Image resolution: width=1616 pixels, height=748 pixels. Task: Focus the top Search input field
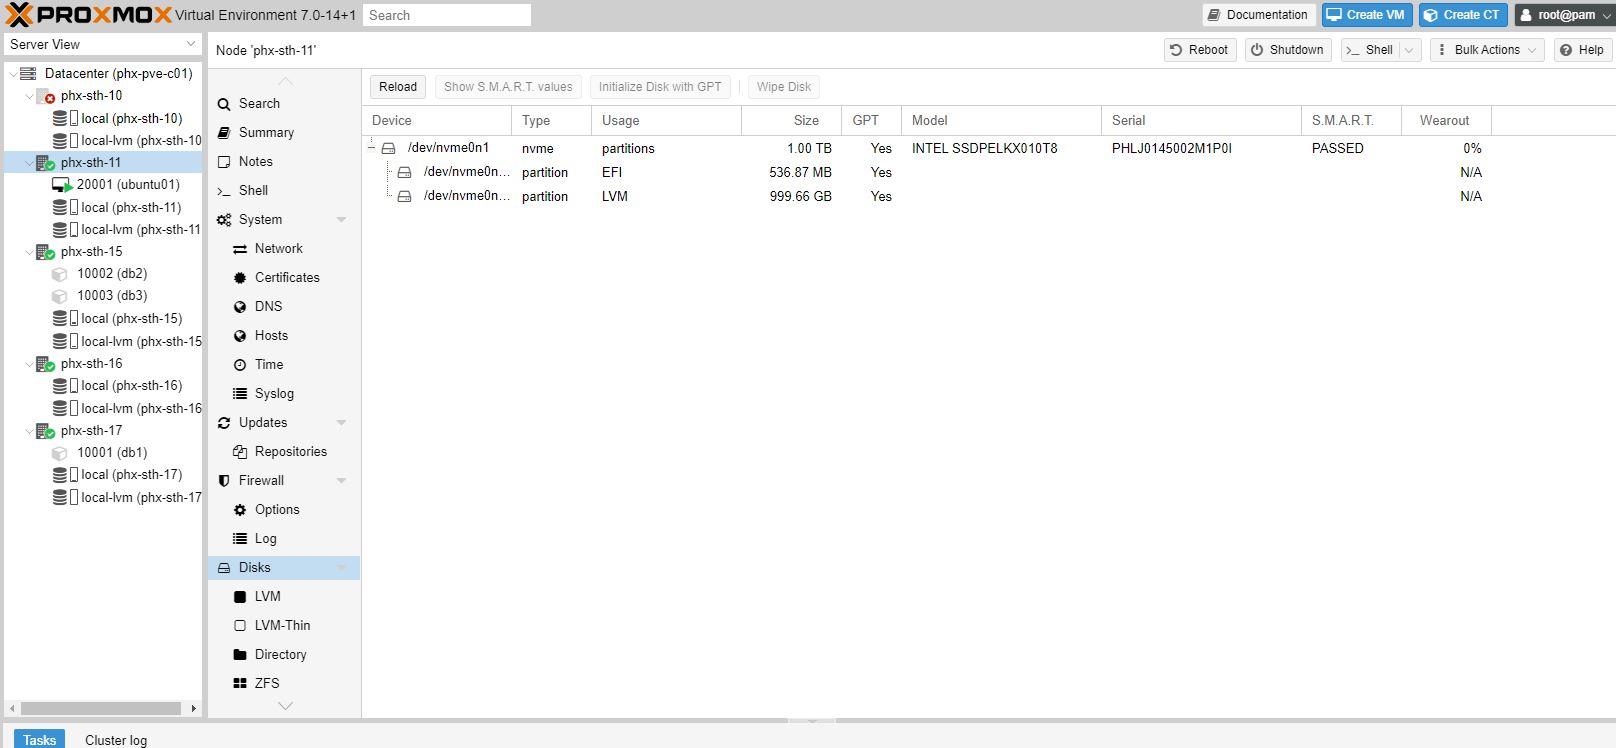click(x=447, y=15)
